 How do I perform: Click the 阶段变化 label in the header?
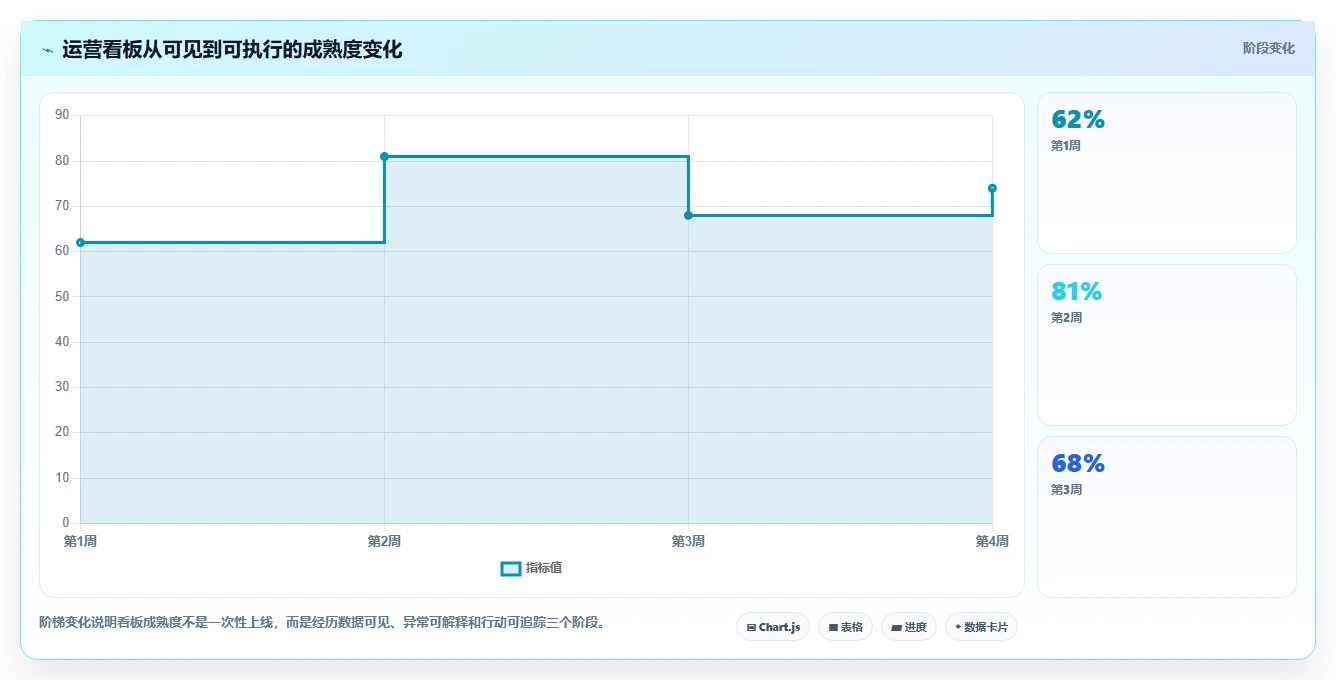click(x=1268, y=48)
